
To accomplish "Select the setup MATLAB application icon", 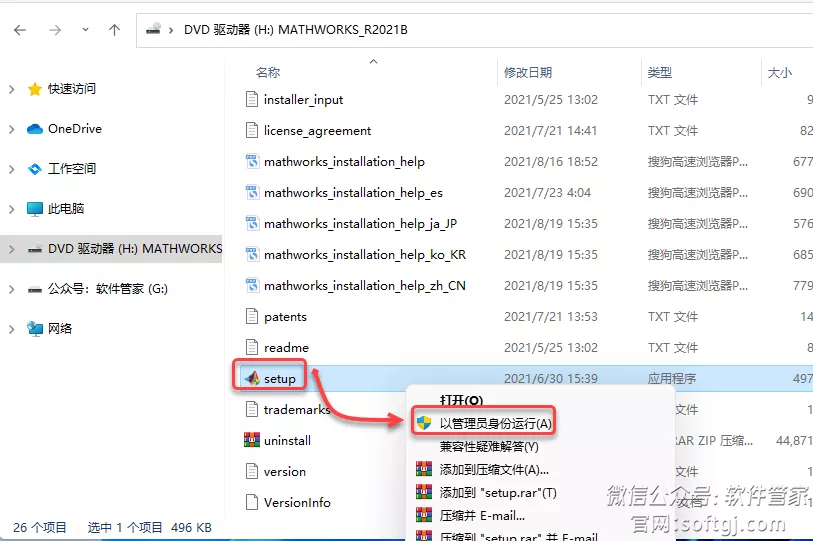I will [253, 378].
